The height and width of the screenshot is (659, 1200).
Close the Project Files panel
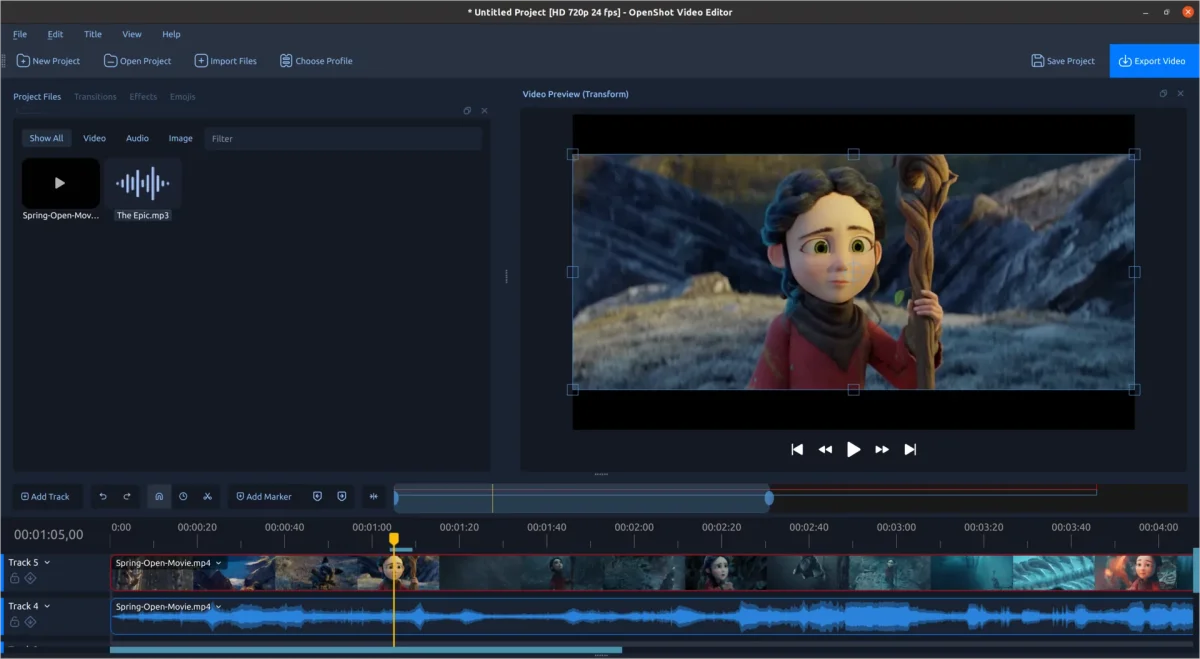(x=485, y=111)
